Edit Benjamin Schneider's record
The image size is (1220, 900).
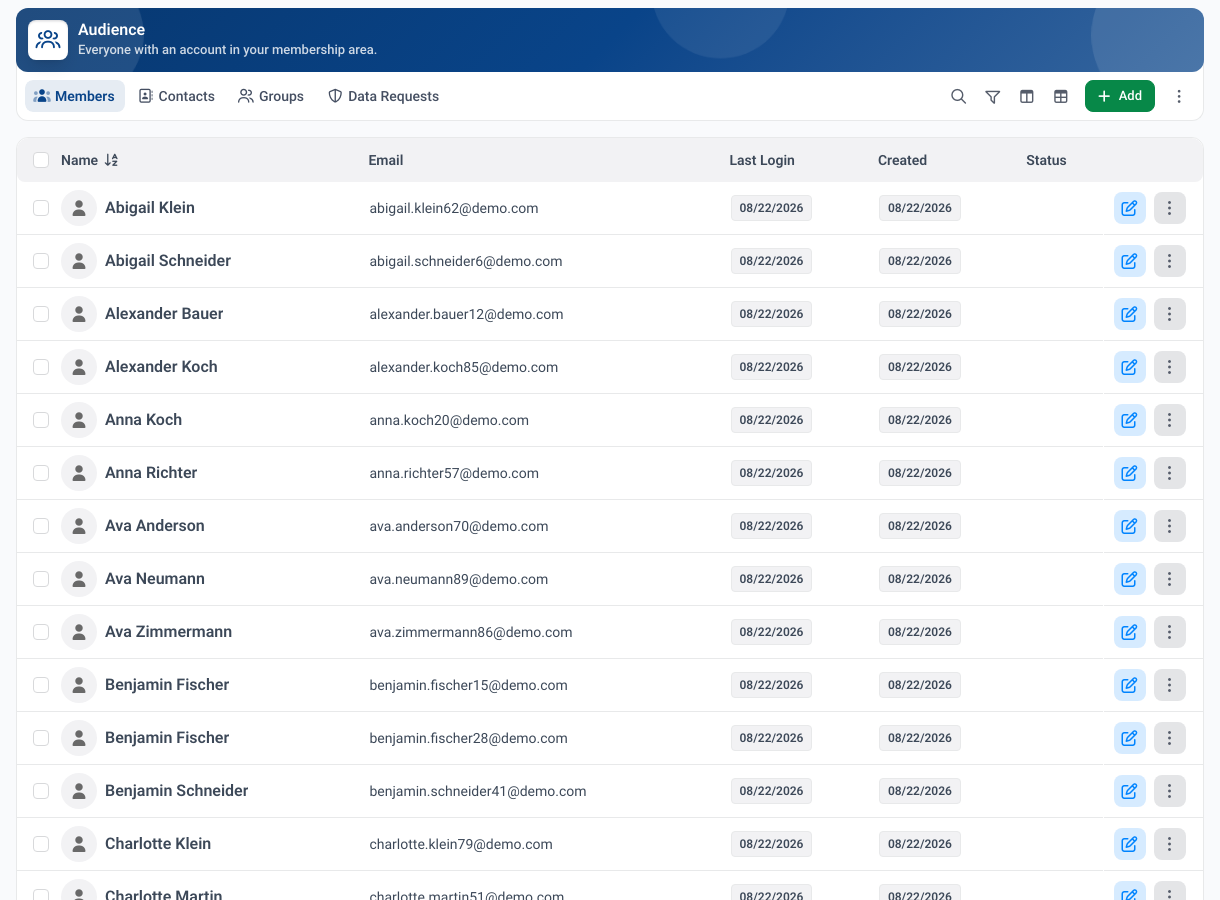(1130, 791)
